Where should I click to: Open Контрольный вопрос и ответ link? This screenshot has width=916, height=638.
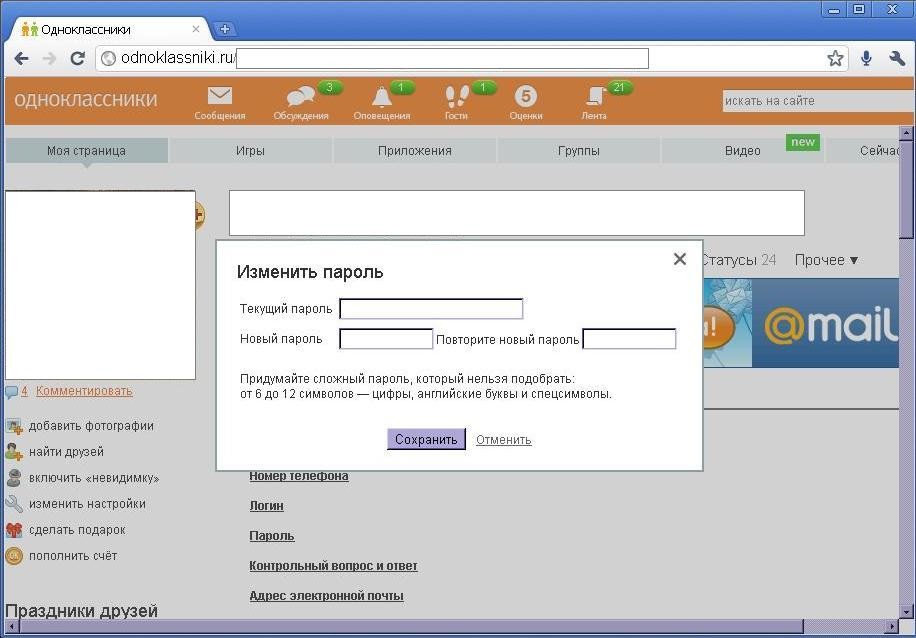pyautogui.click(x=334, y=566)
